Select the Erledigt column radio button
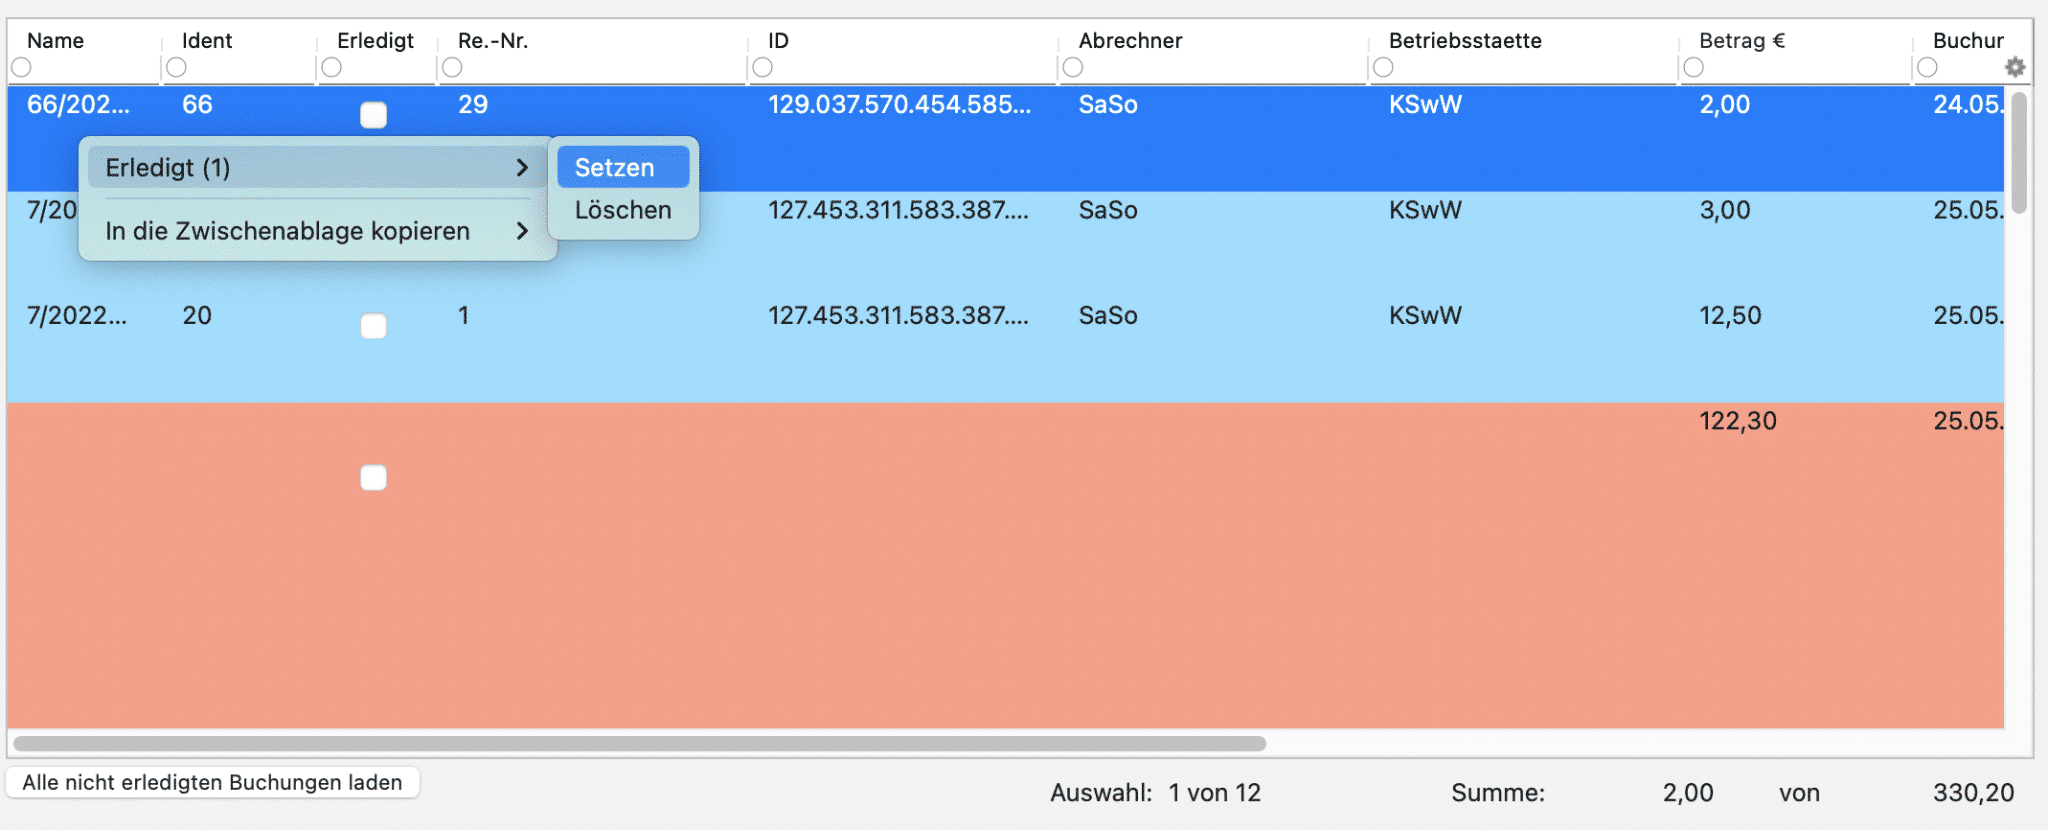2048x830 pixels. (x=332, y=67)
